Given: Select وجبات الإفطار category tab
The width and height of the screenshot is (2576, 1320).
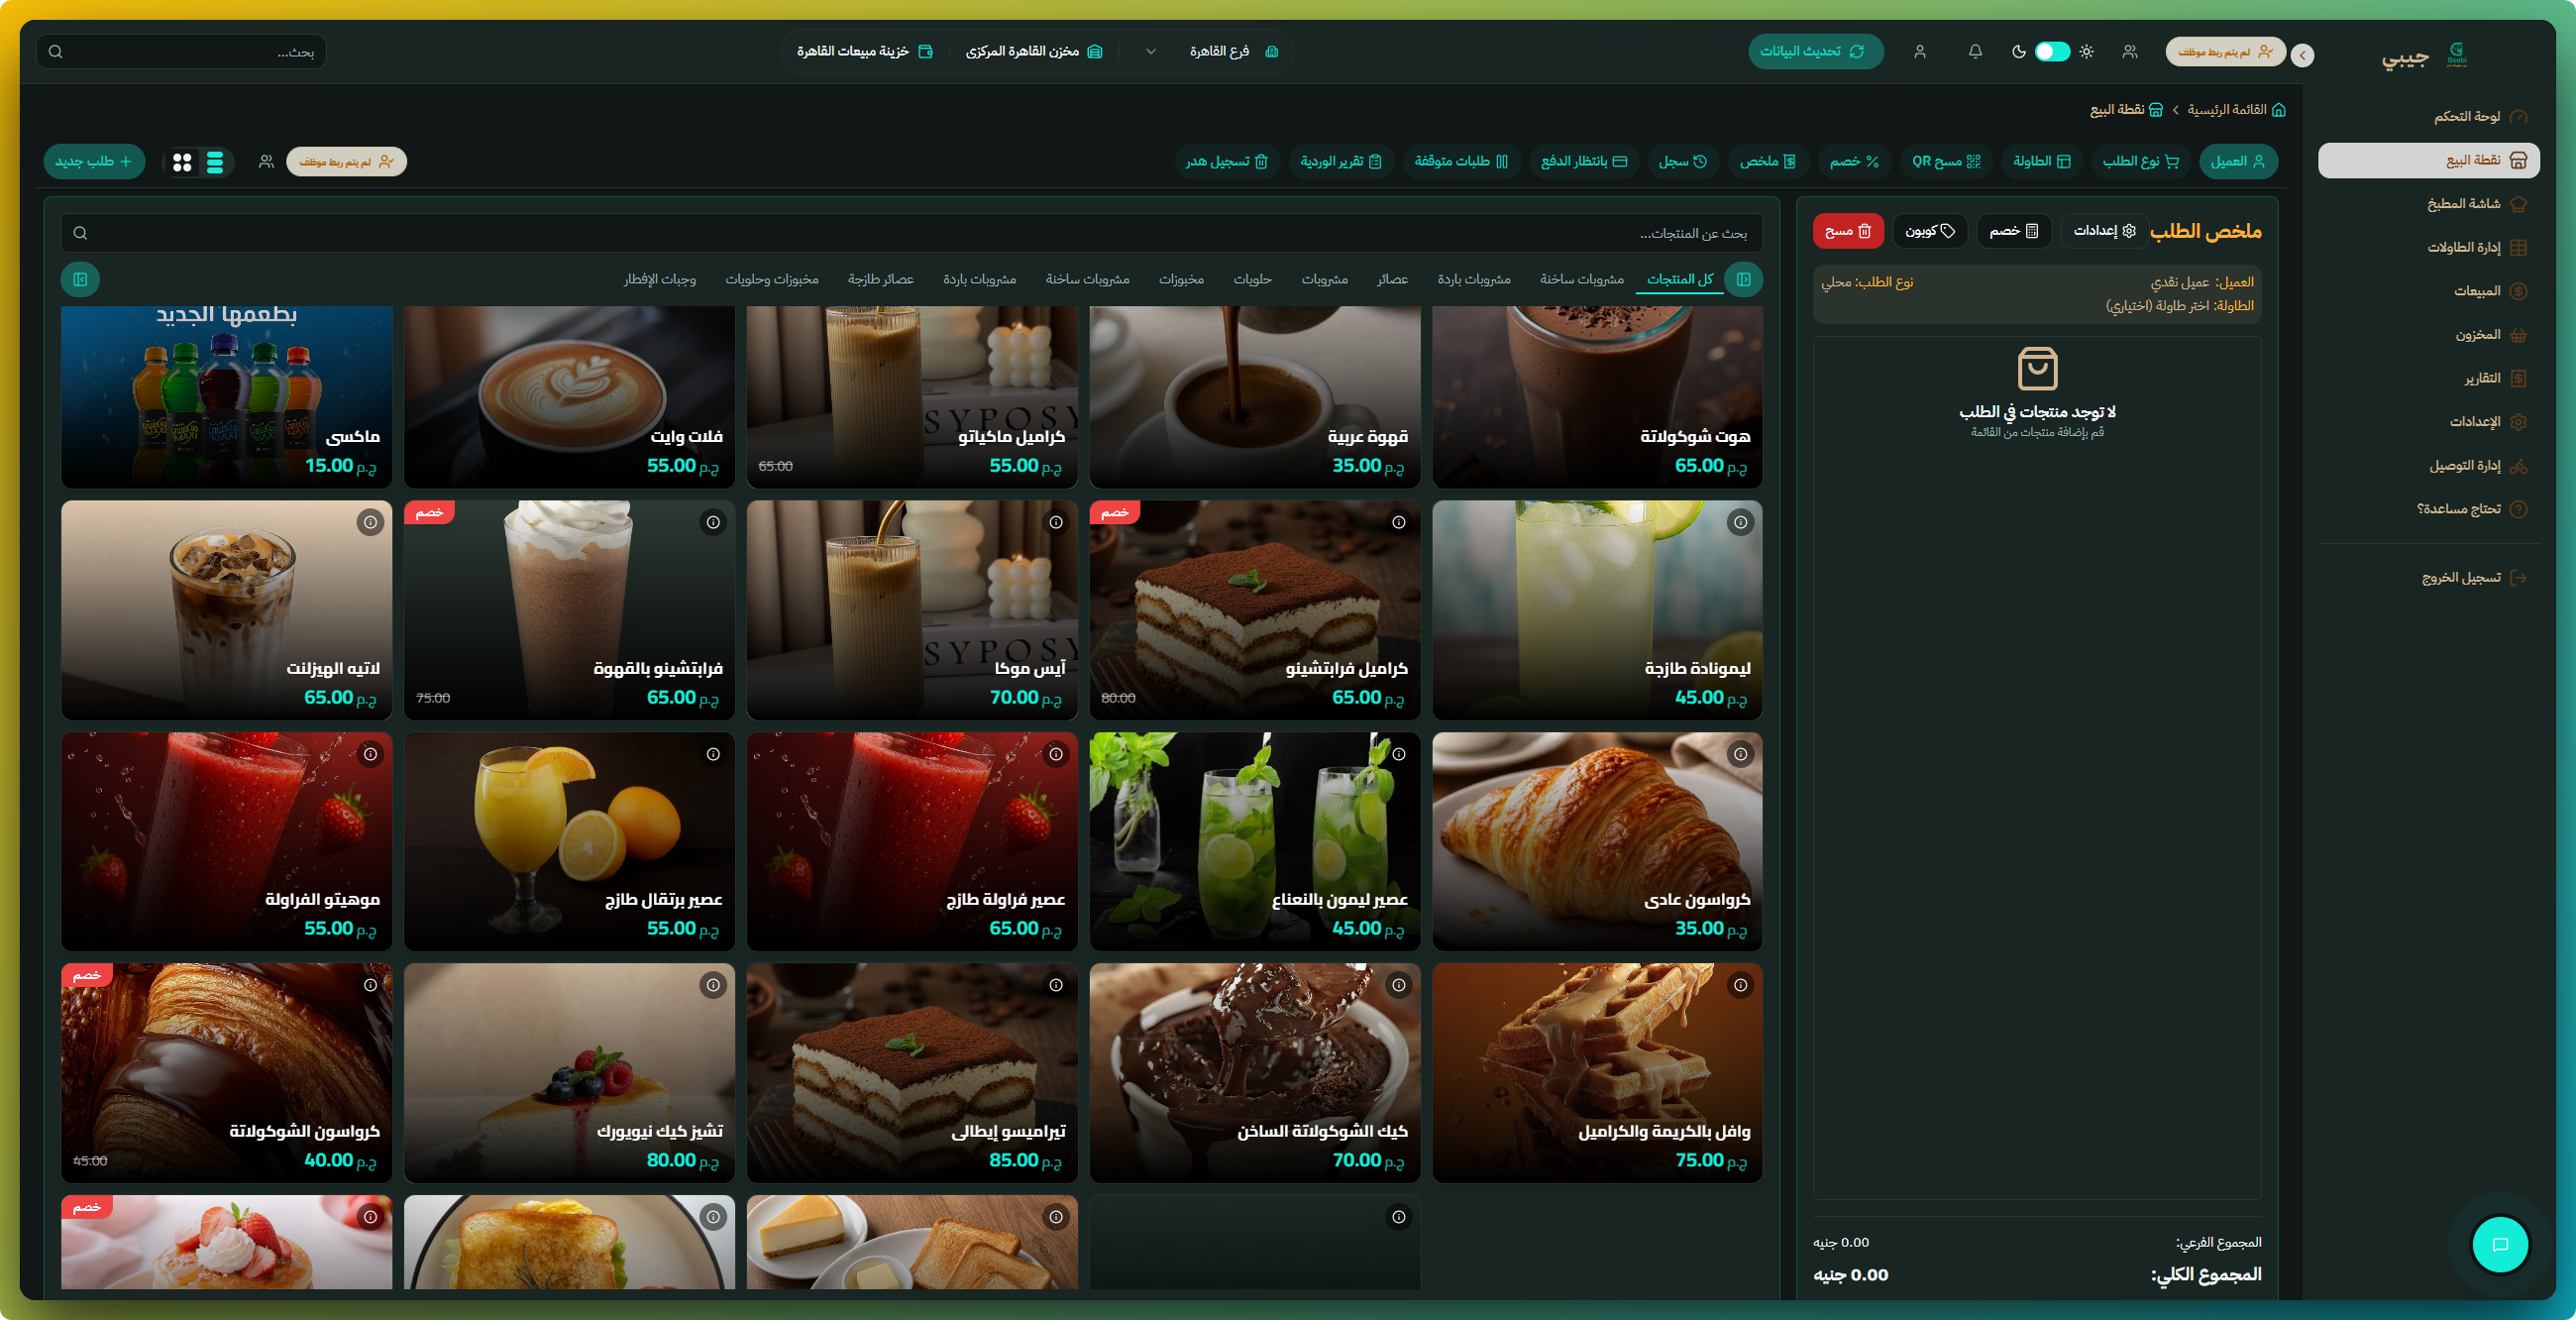Looking at the screenshot, I should coord(660,279).
